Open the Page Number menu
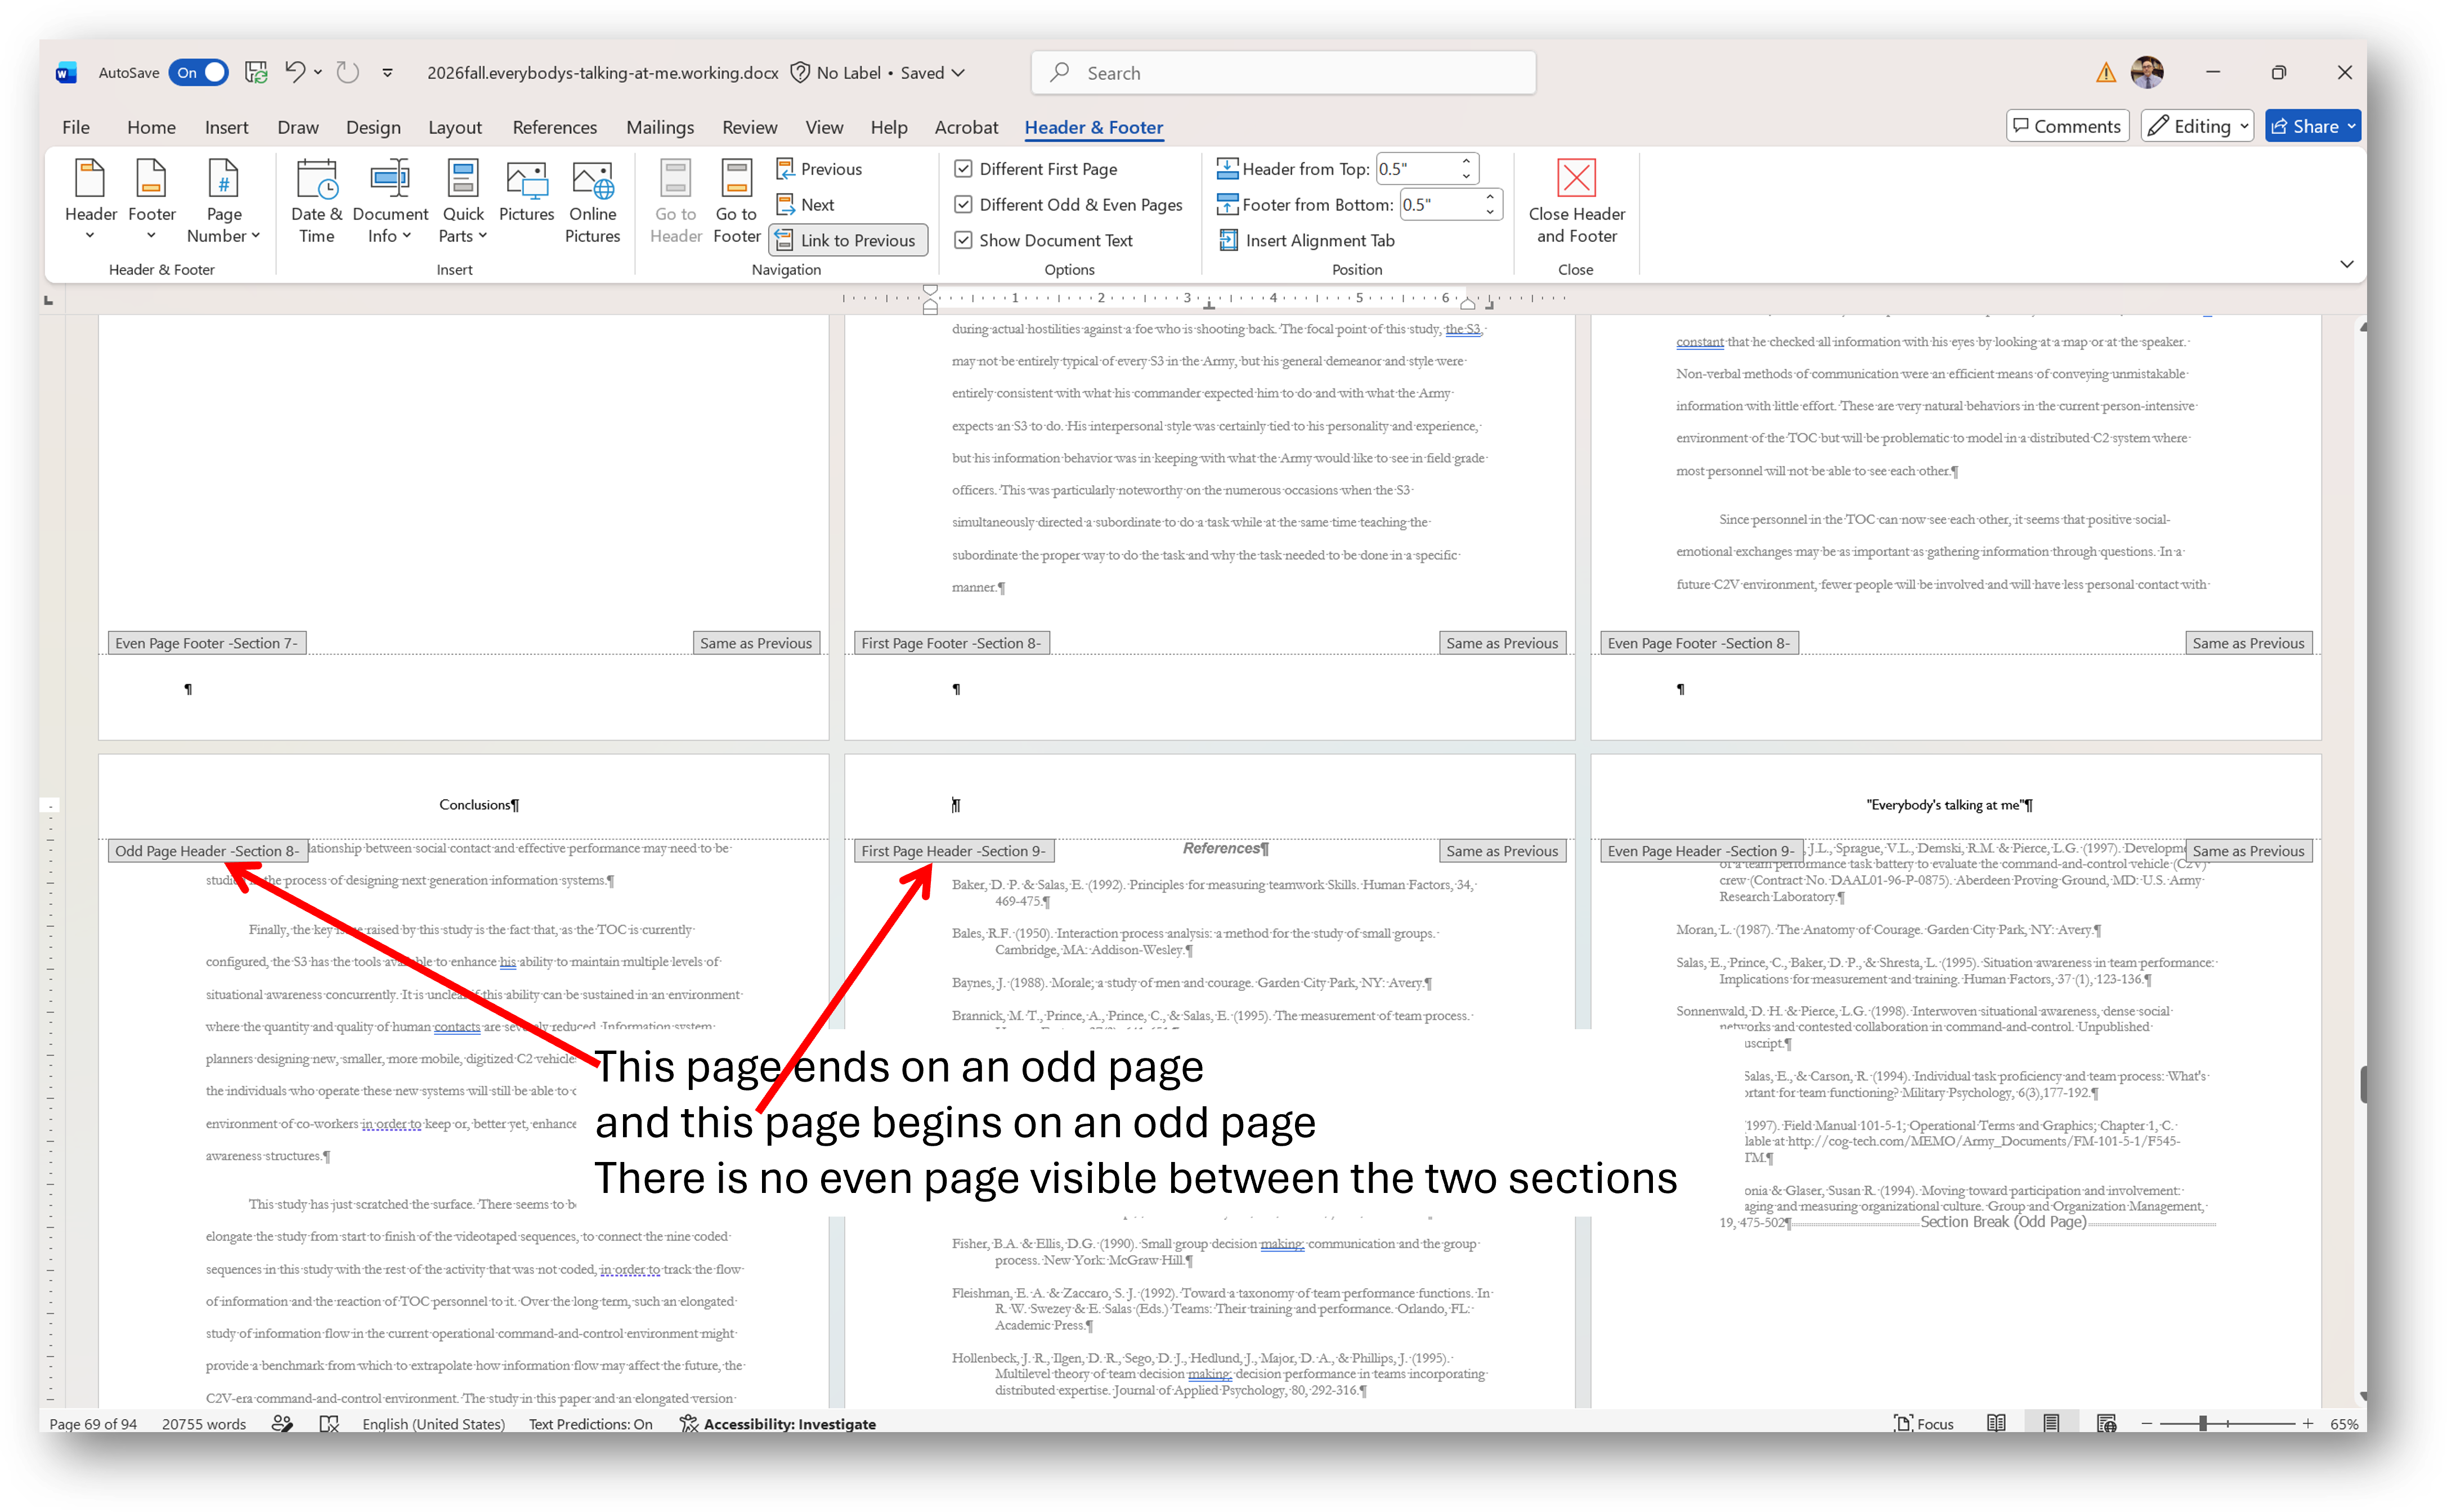 pyautogui.click(x=223, y=199)
